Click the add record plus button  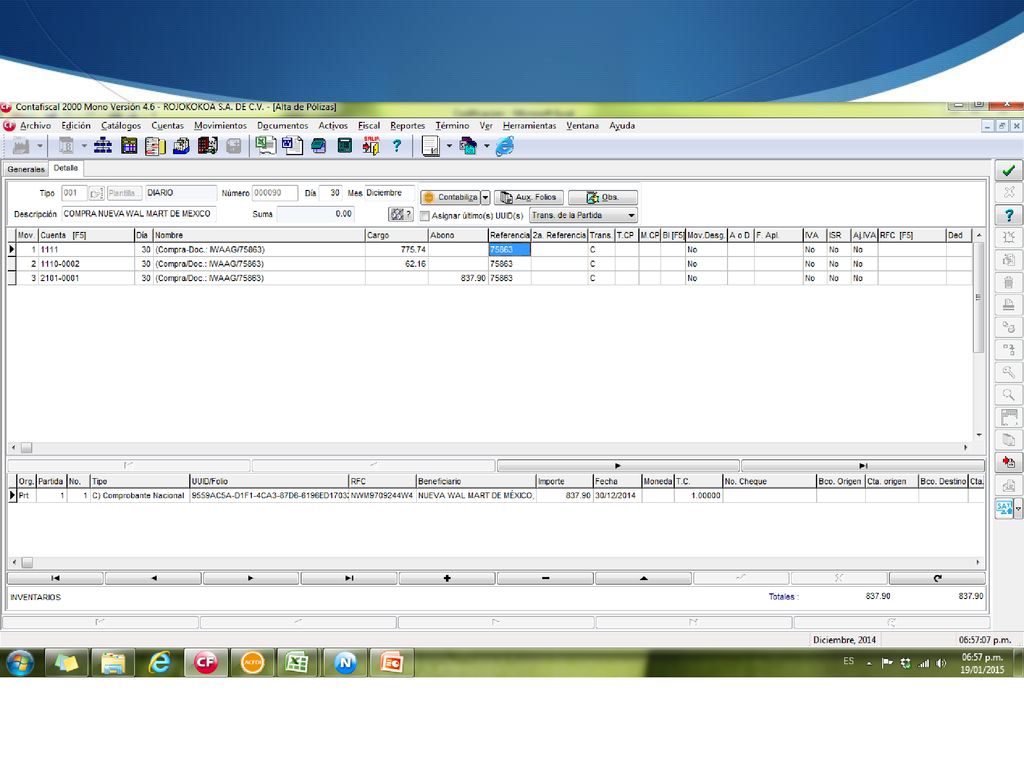(x=447, y=578)
